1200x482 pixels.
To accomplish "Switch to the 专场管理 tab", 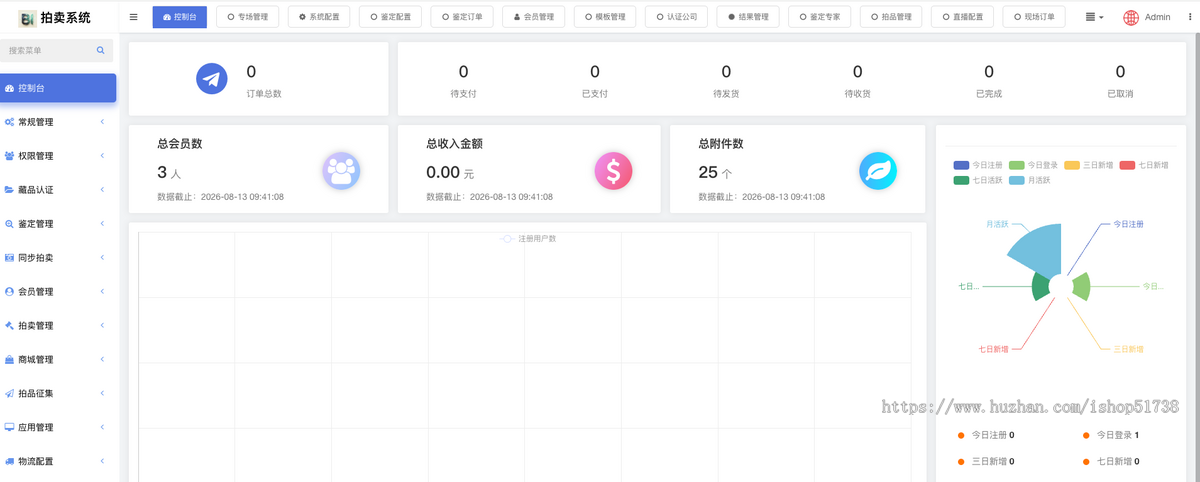I will pyautogui.click(x=248, y=17).
